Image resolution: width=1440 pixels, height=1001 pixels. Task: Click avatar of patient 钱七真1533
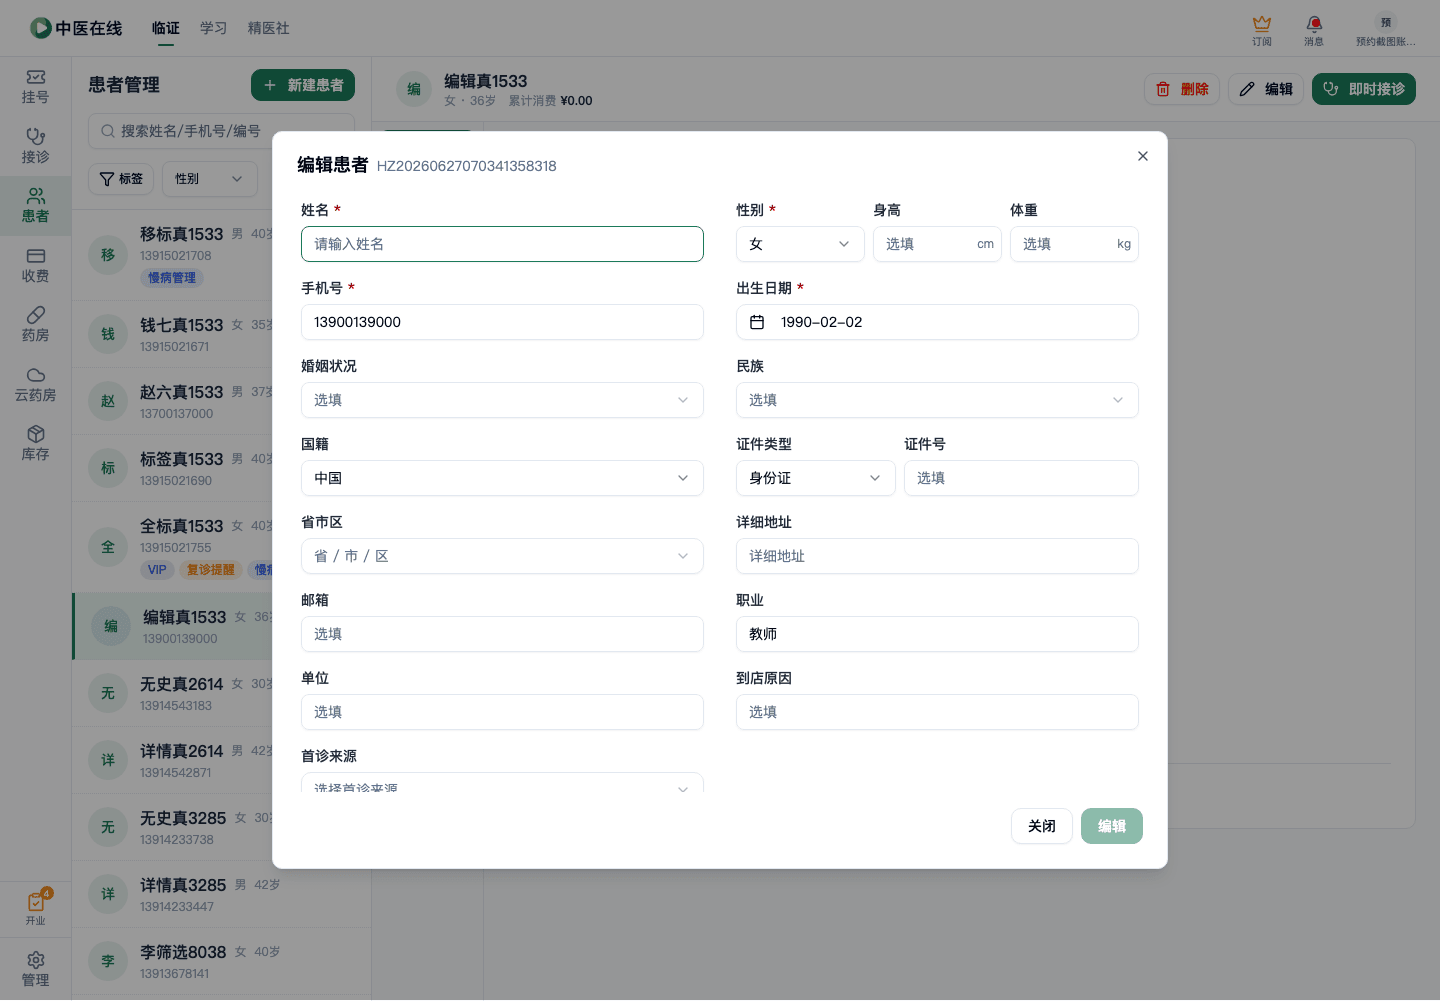pyautogui.click(x=108, y=334)
